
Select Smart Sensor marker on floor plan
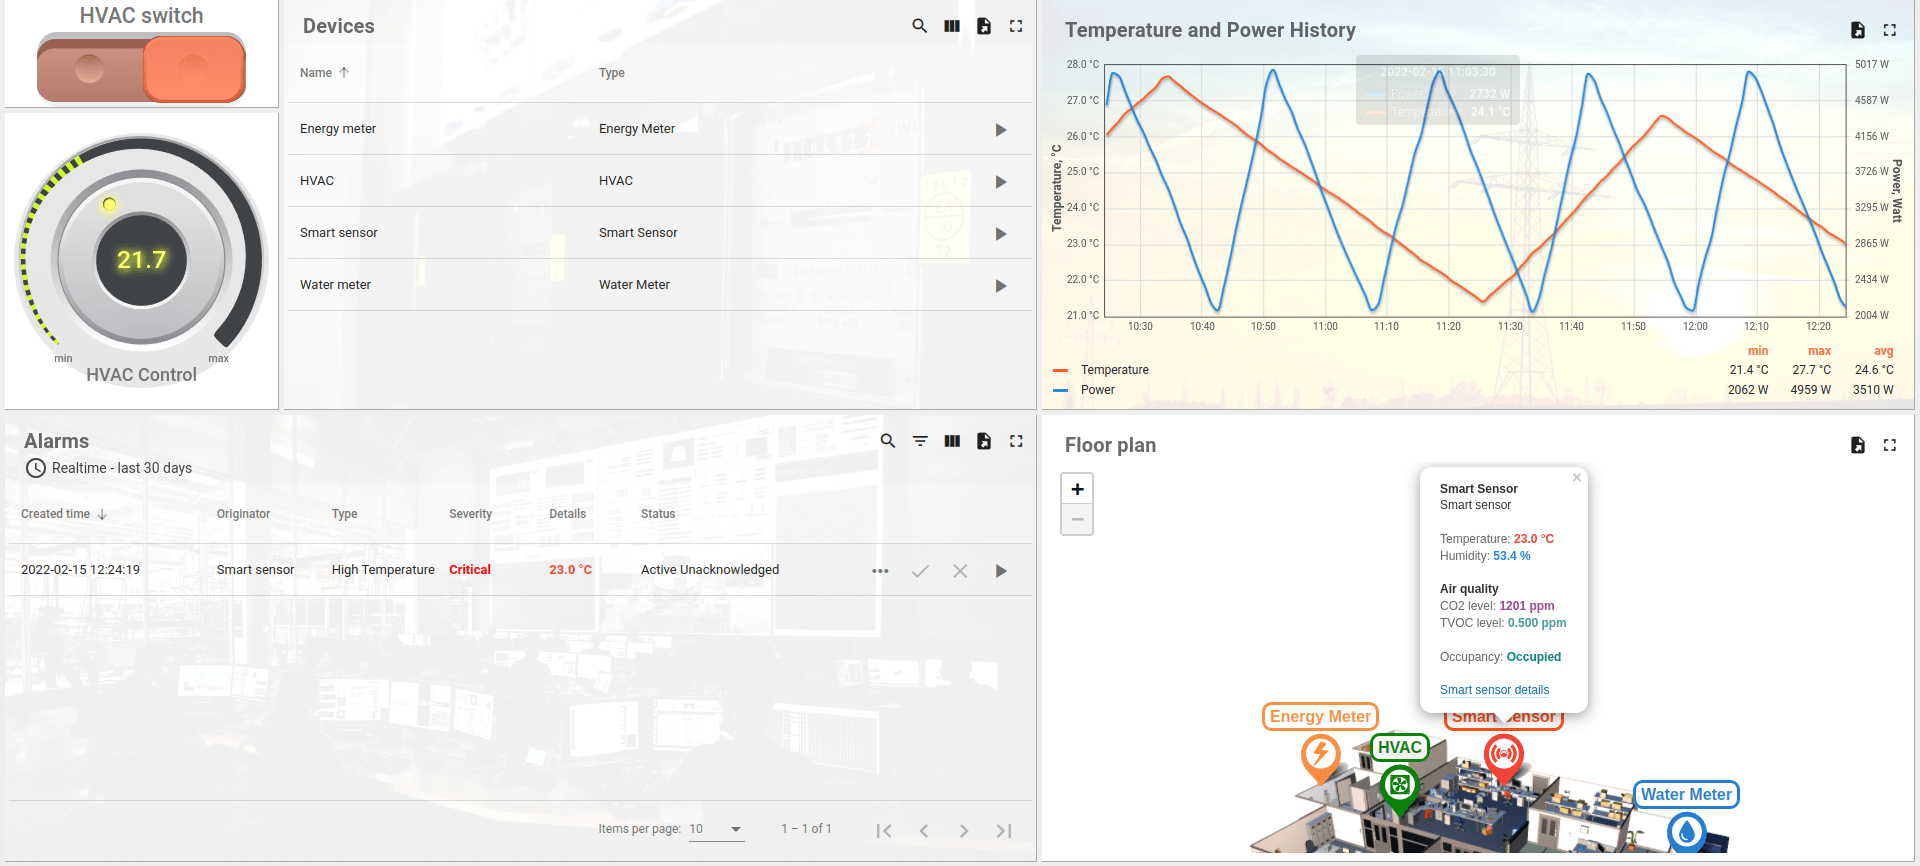1503,758
